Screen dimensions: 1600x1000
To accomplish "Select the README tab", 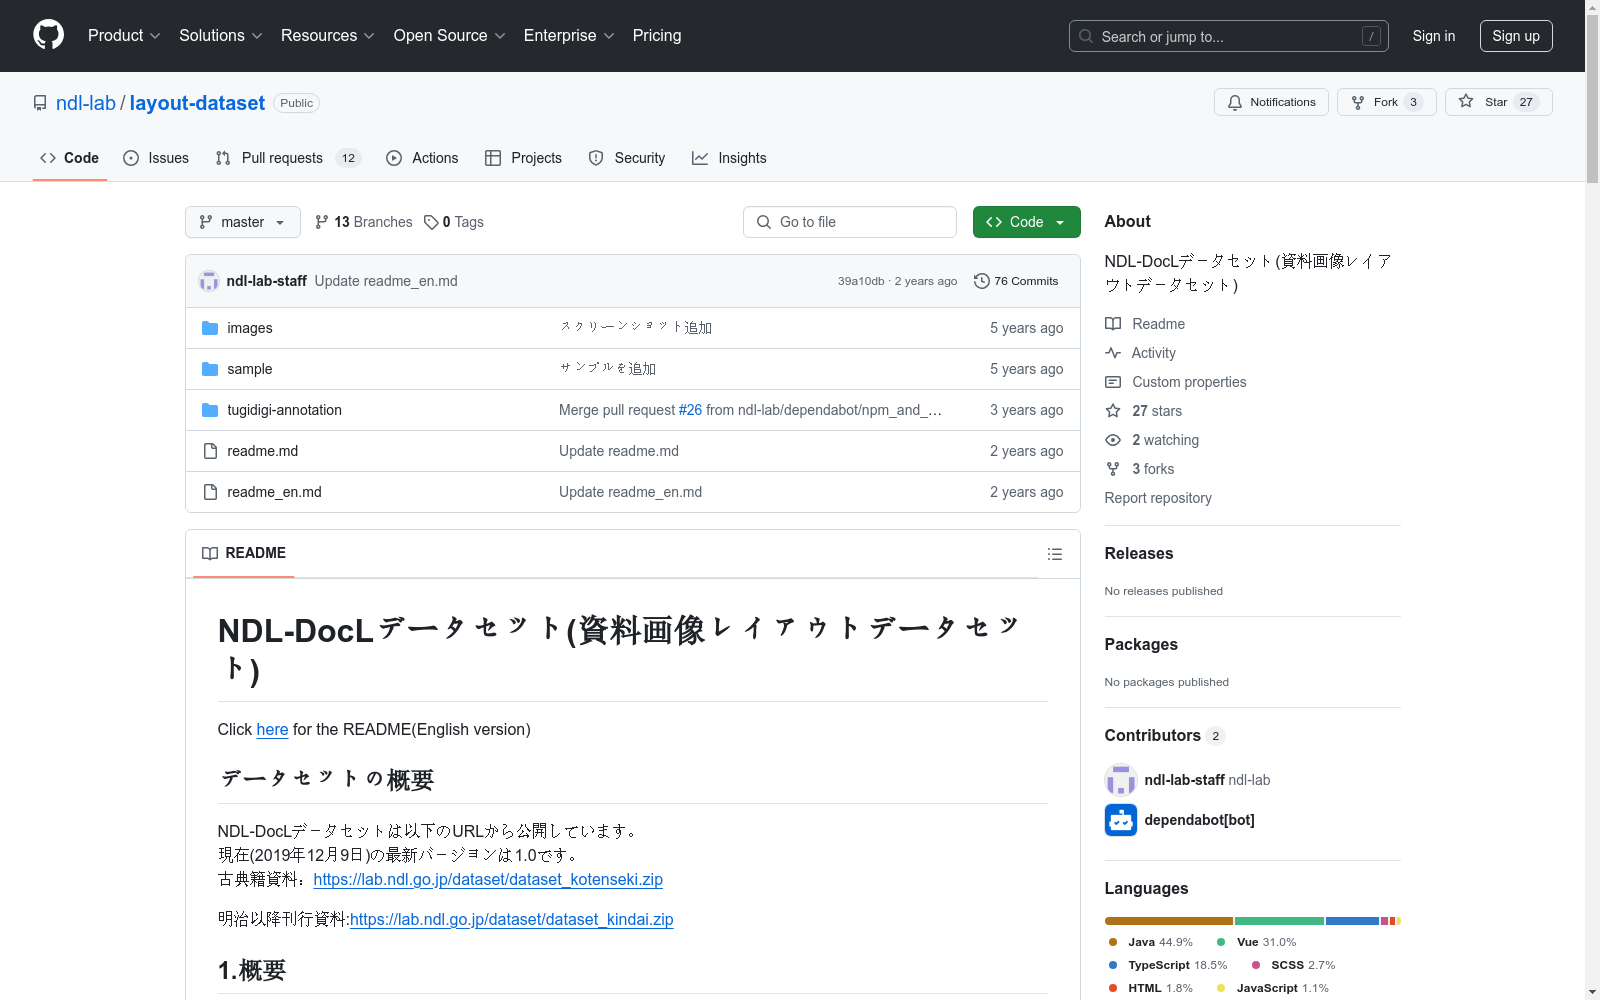I will point(243,553).
